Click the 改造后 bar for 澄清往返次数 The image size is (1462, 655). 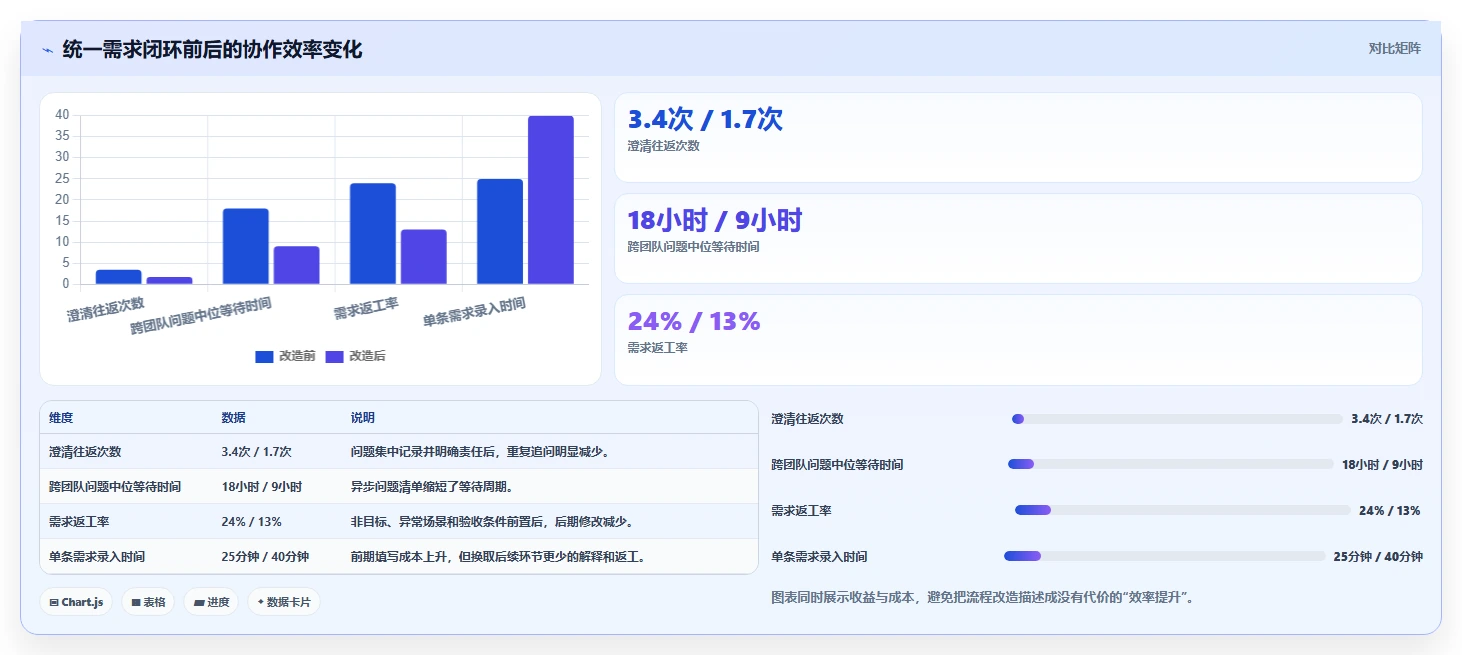click(169, 280)
